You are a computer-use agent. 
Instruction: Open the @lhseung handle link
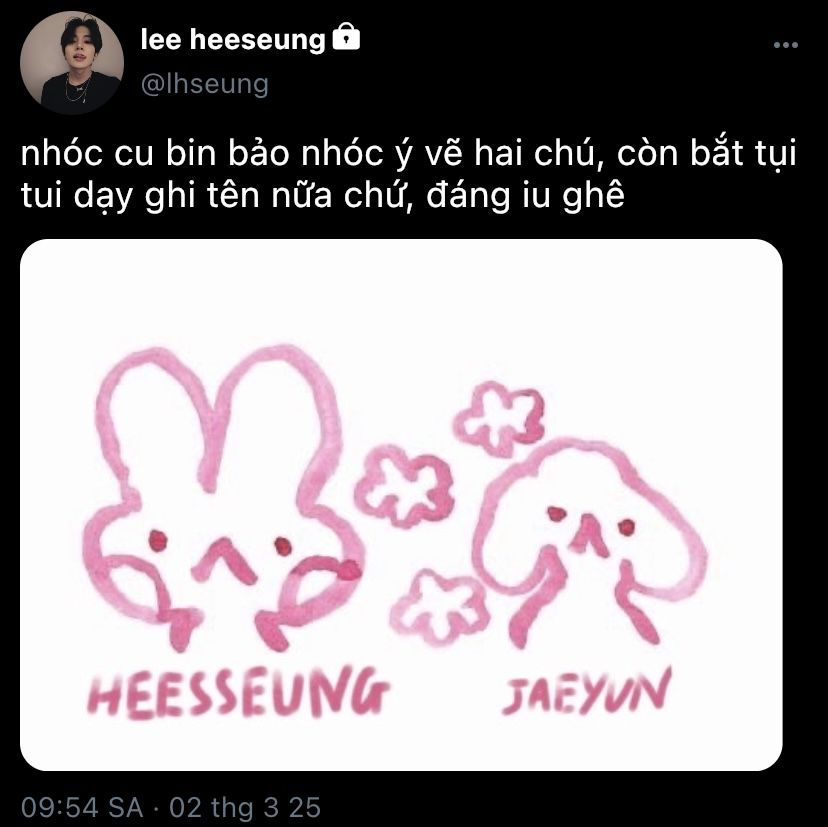205,84
